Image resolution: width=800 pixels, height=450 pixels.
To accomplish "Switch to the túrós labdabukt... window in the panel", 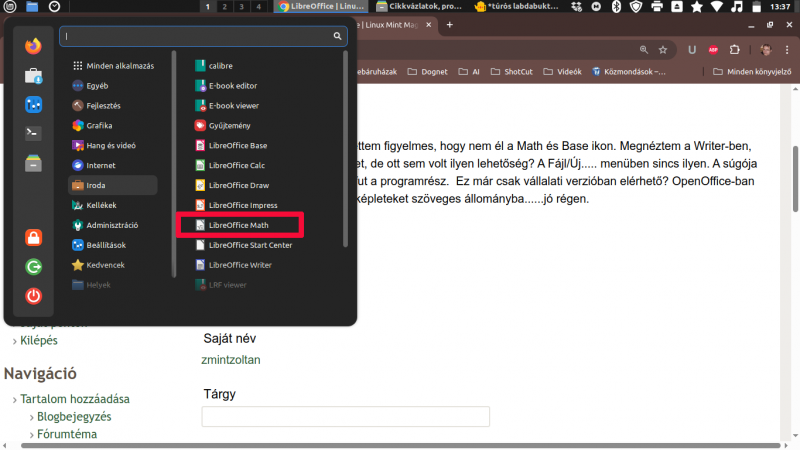I will tap(516, 6).
